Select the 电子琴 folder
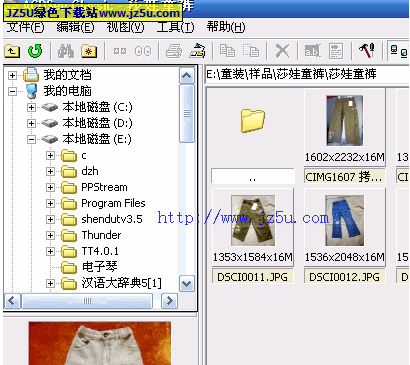410x365 pixels. [99, 267]
